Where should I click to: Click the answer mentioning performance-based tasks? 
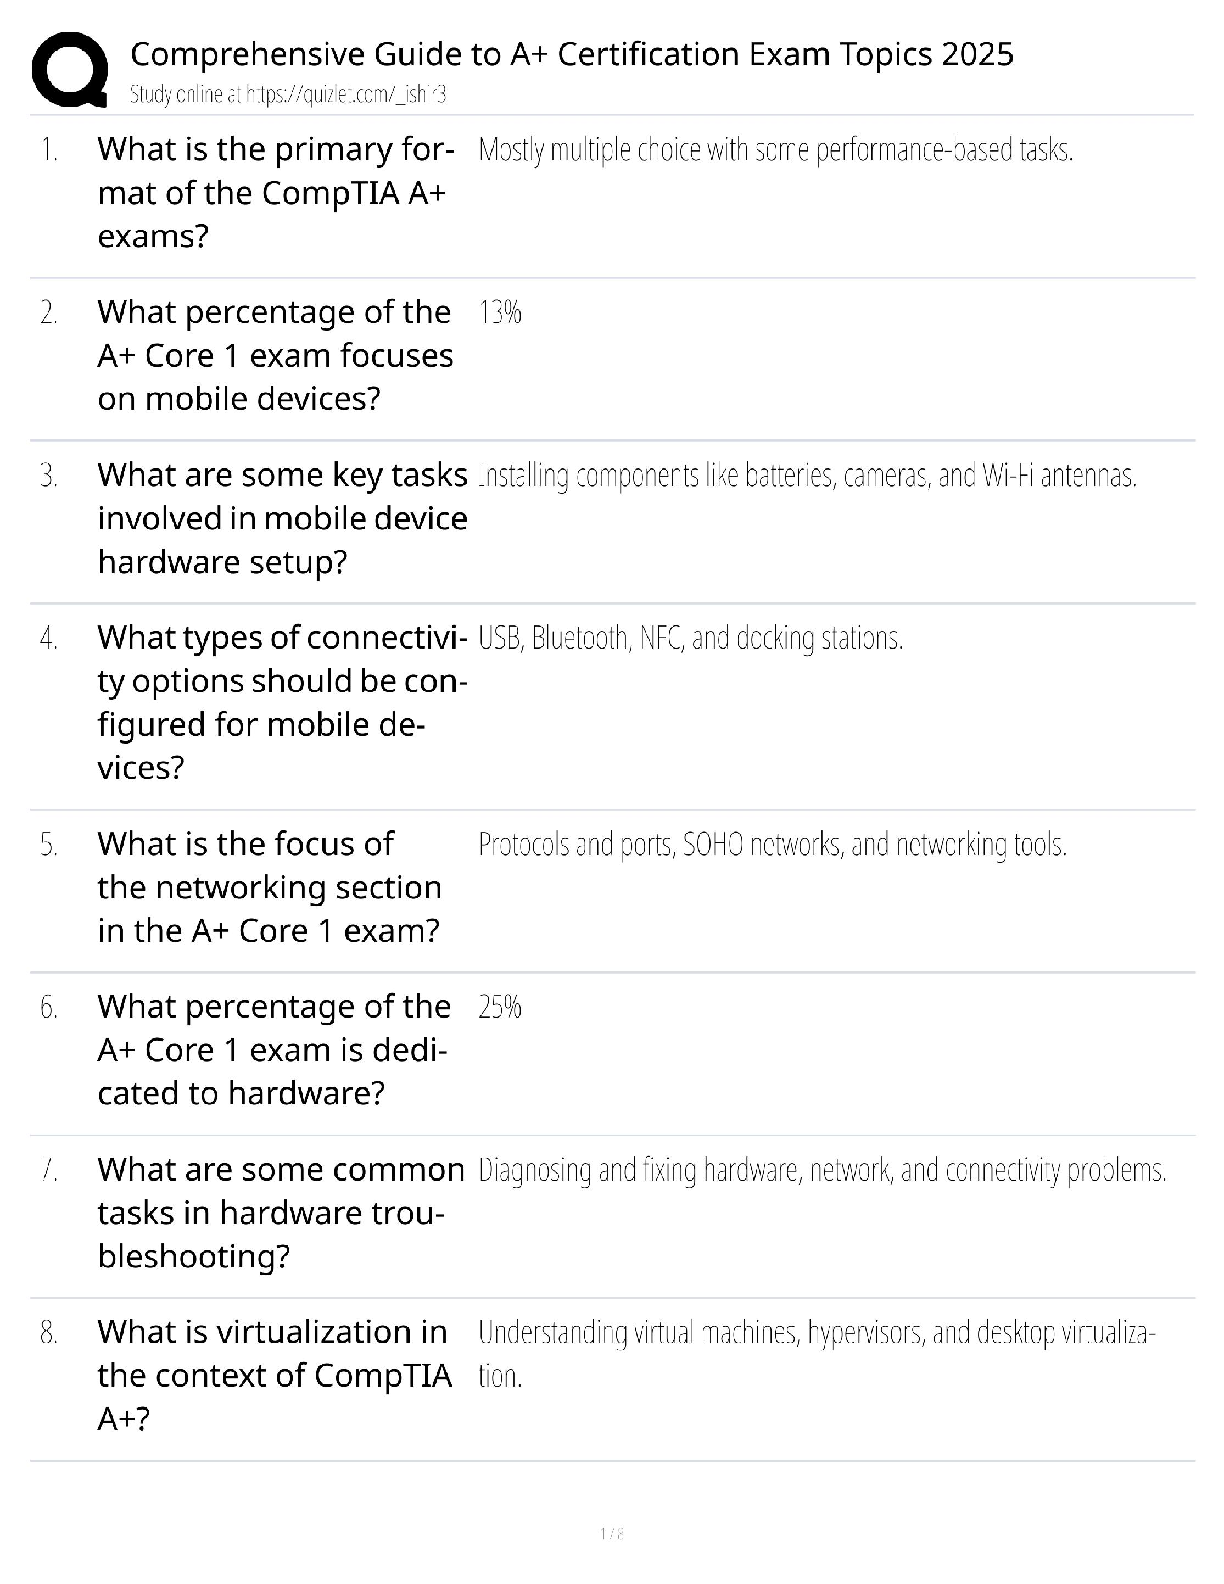pos(776,151)
